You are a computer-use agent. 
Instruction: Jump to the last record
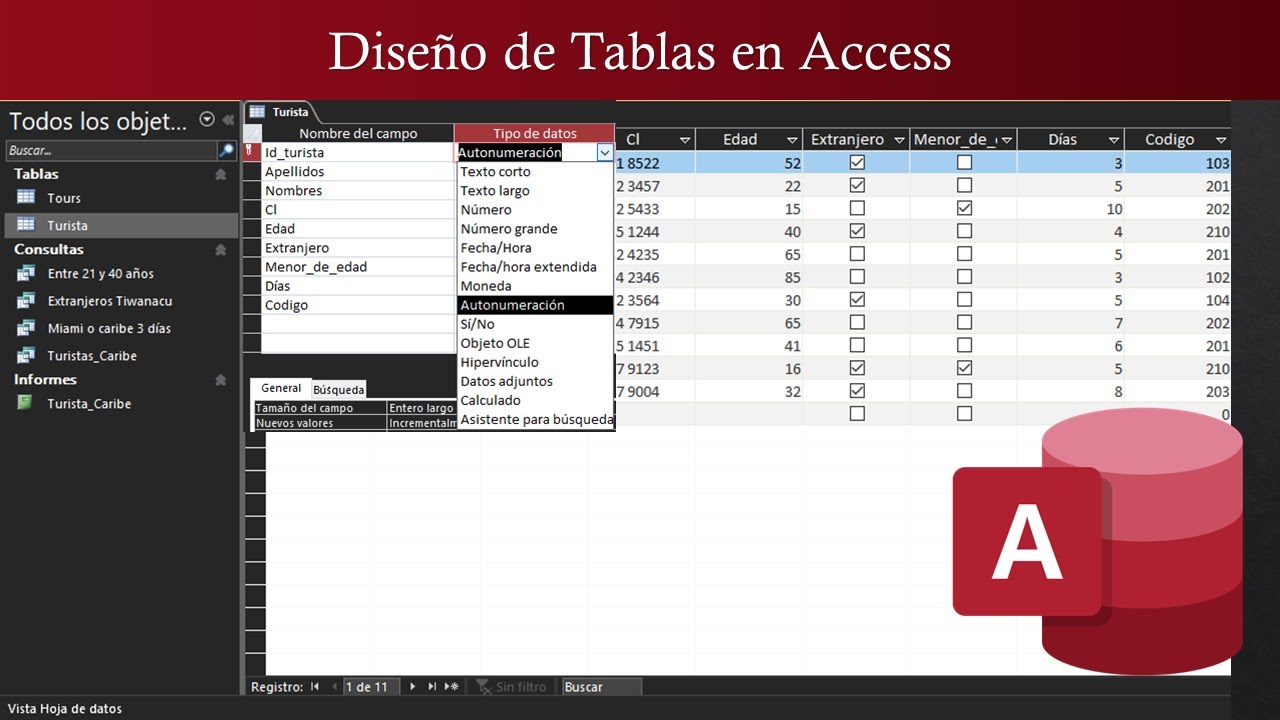(x=432, y=686)
